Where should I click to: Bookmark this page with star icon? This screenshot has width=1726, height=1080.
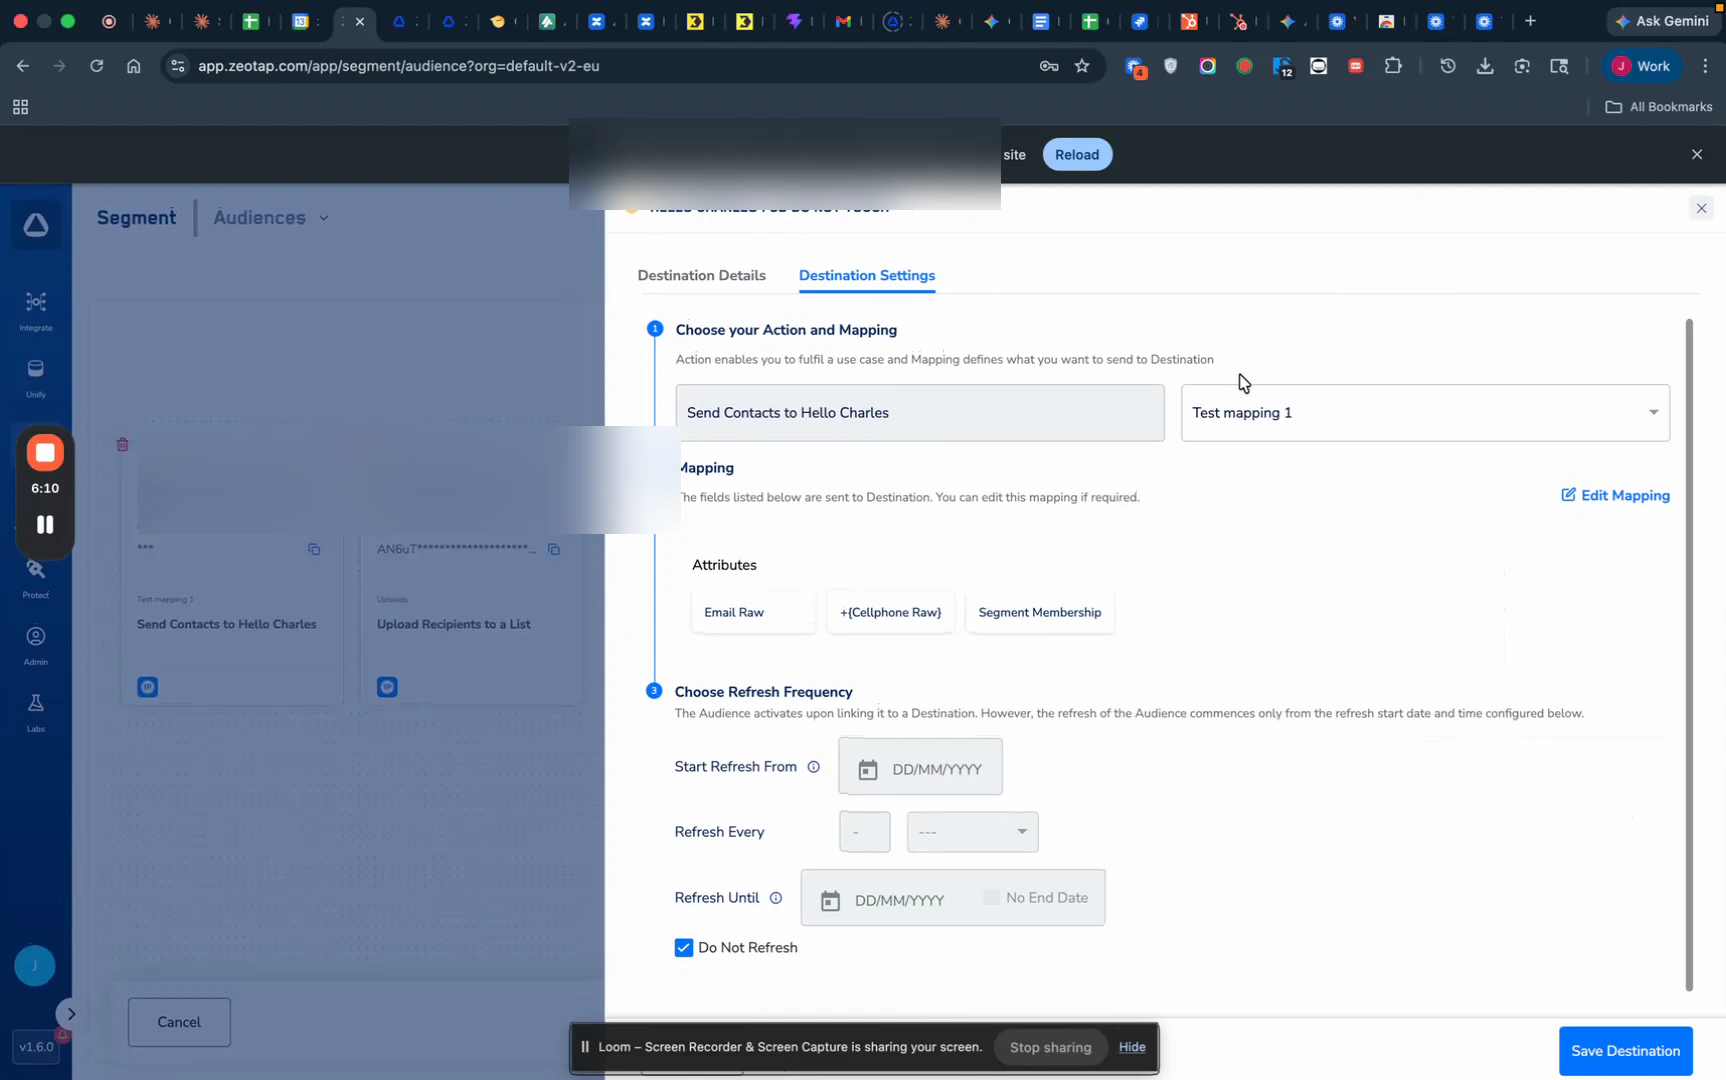point(1082,66)
